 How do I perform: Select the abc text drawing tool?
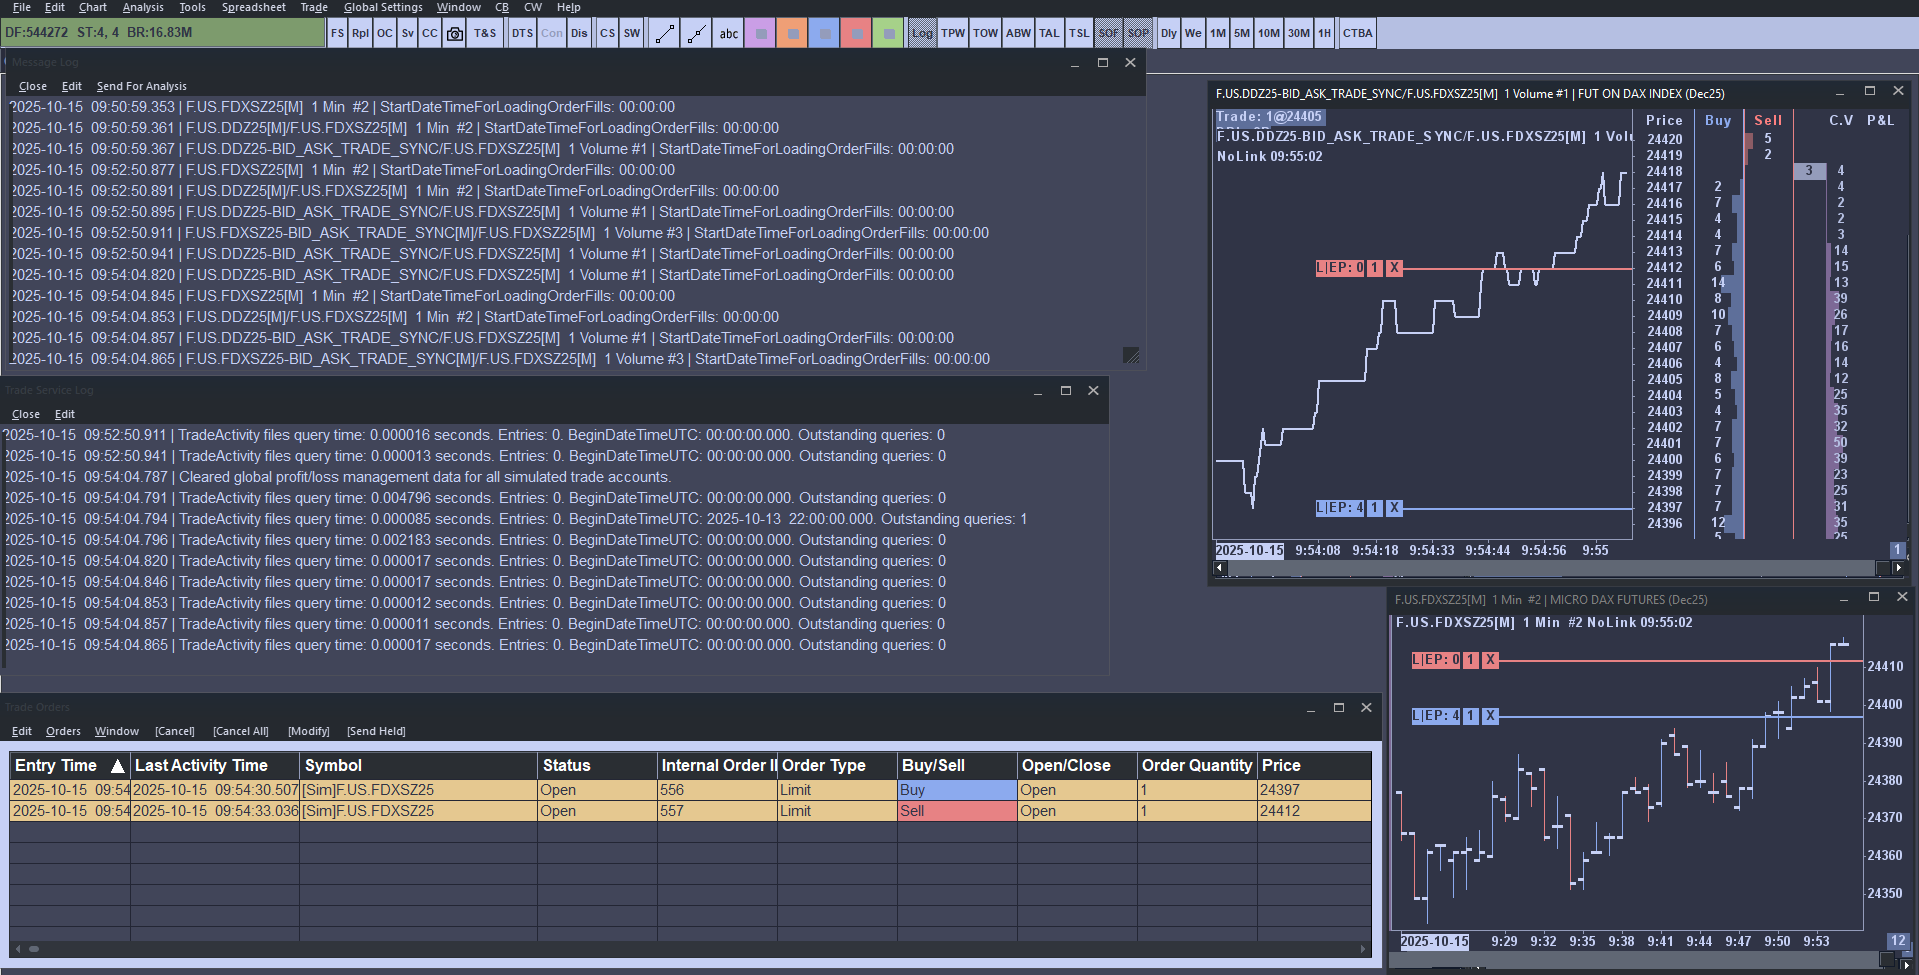(x=729, y=33)
